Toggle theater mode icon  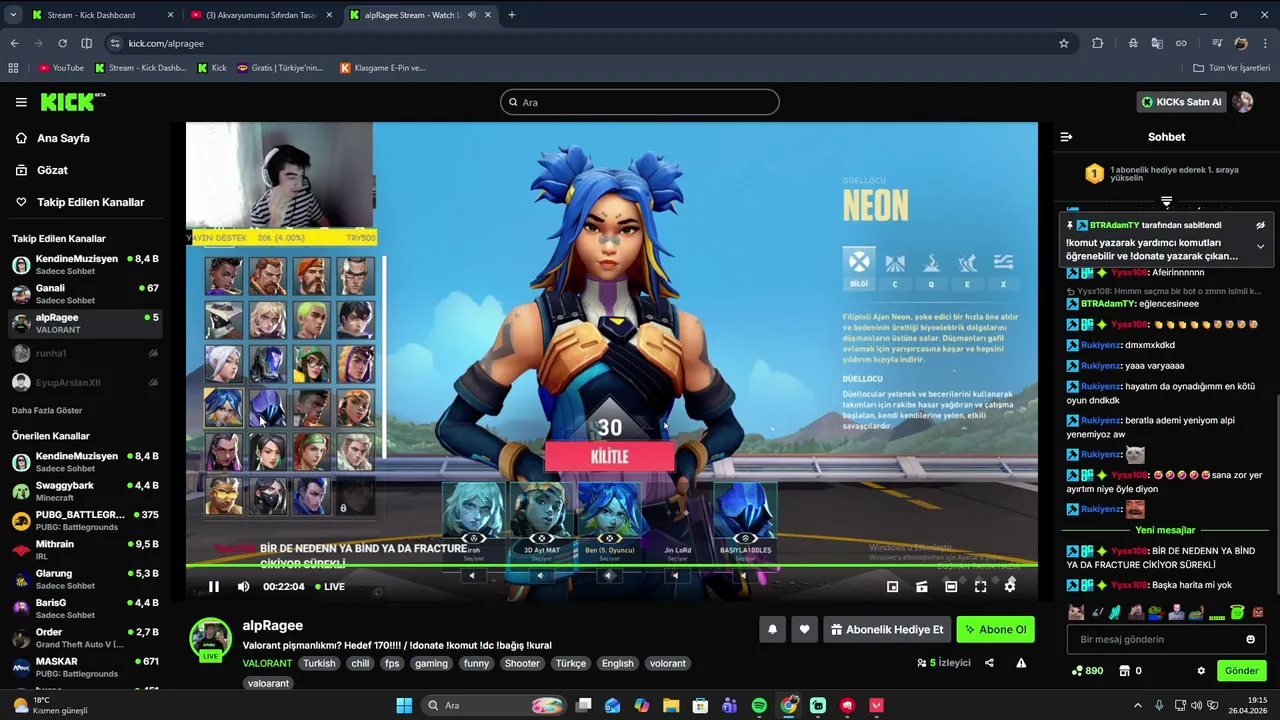click(951, 587)
